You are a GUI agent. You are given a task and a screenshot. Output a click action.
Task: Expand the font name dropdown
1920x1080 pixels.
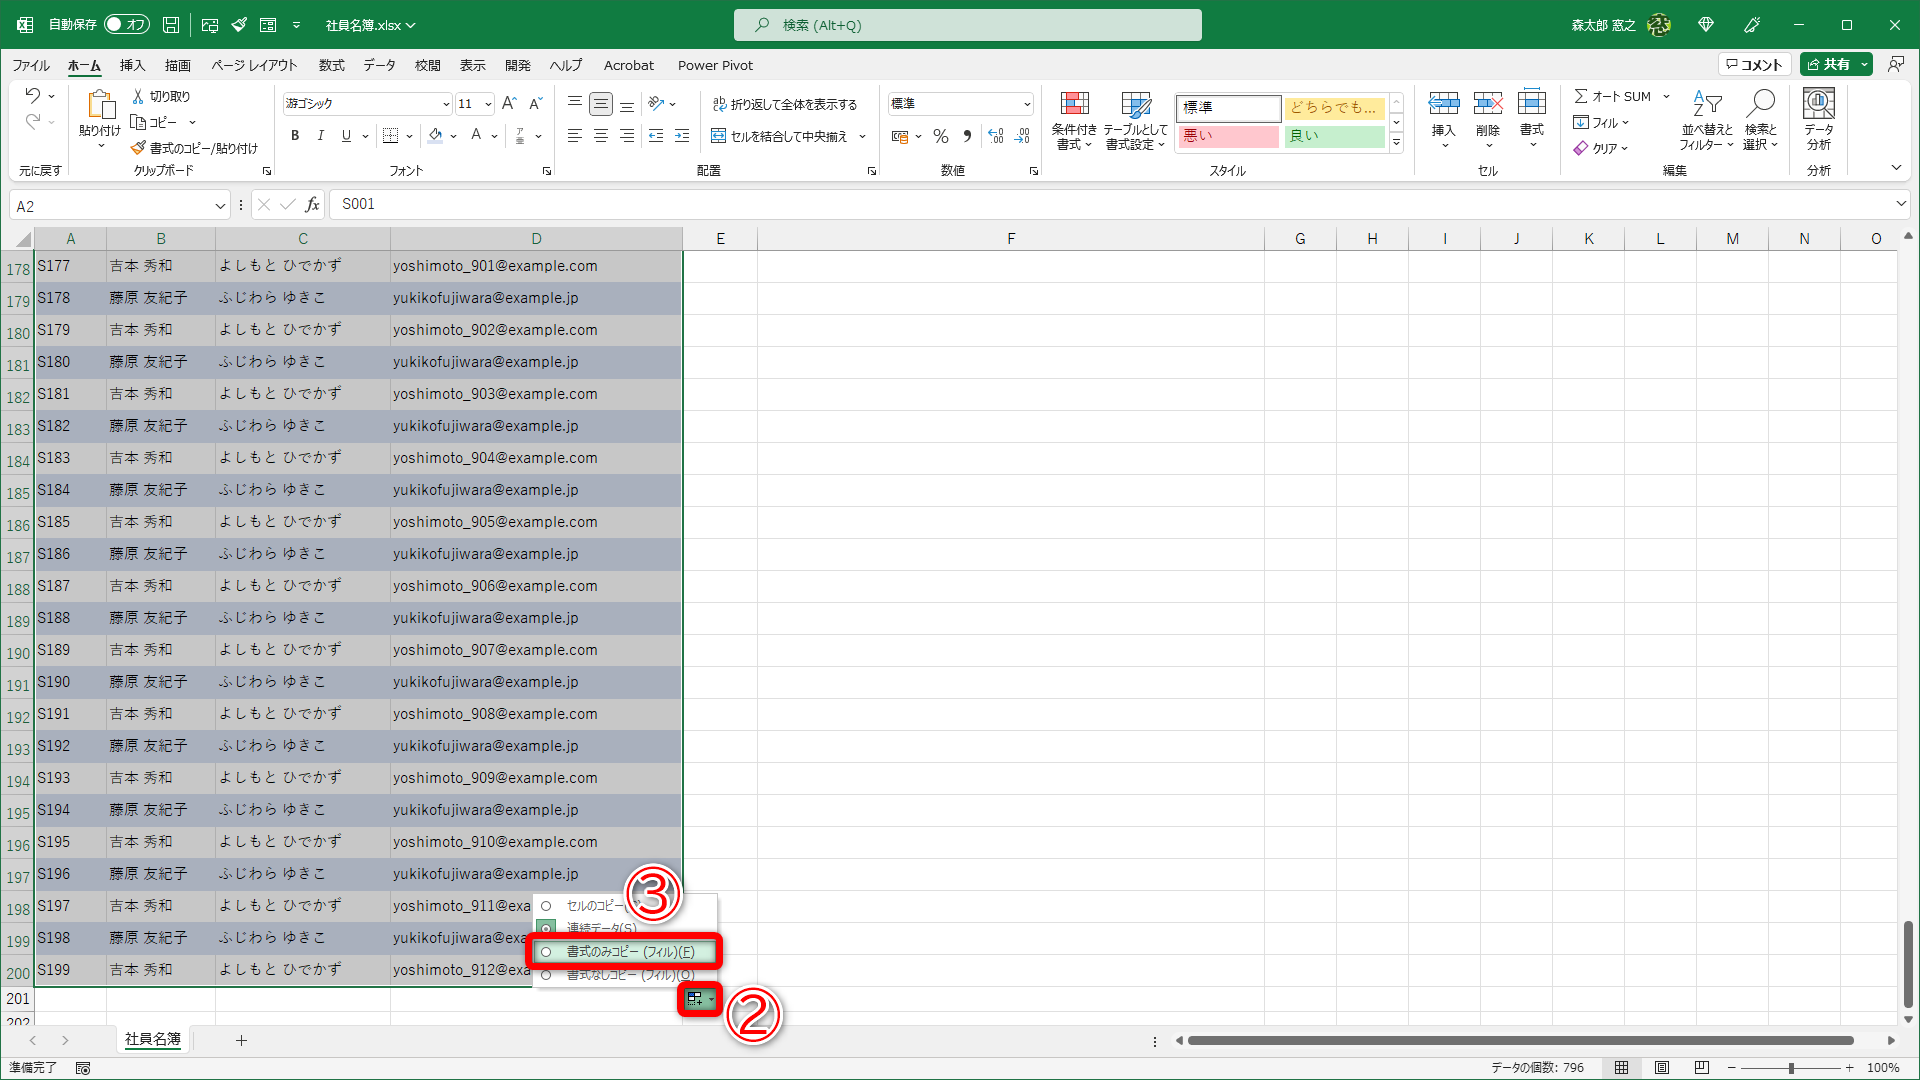coord(446,104)
